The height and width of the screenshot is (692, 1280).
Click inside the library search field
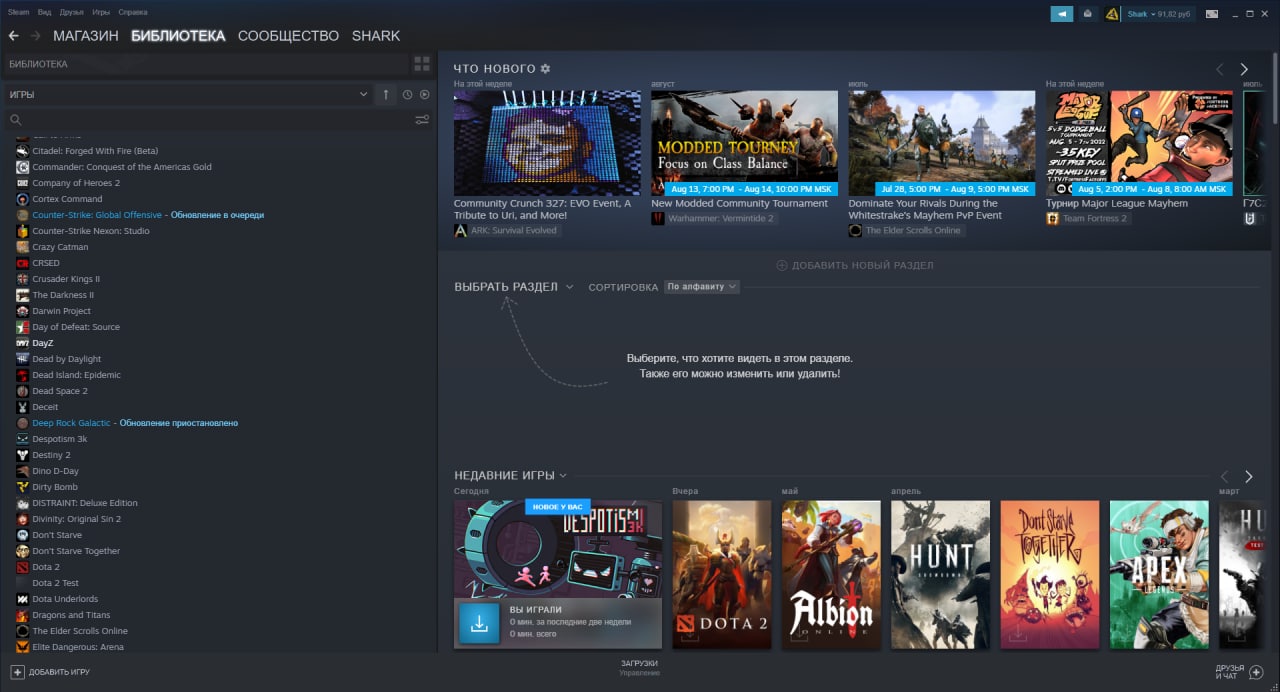tap(210, 120)
